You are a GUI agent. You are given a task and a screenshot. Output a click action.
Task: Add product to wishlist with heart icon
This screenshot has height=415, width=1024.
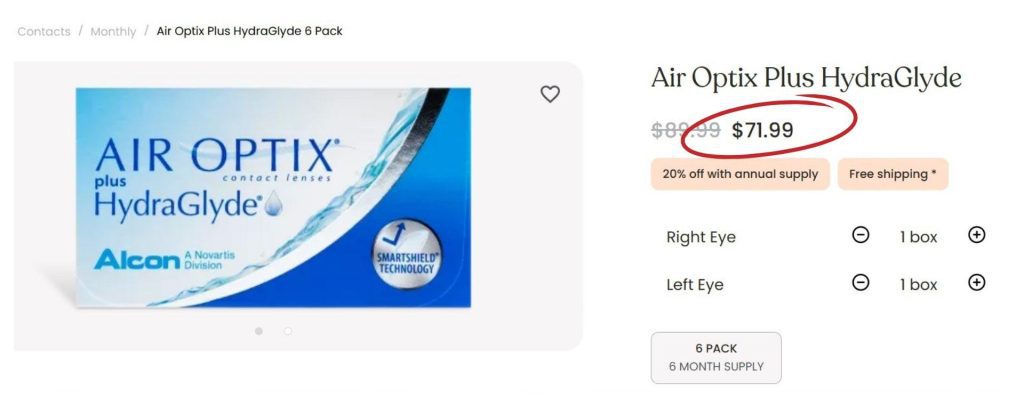(550, 94)
